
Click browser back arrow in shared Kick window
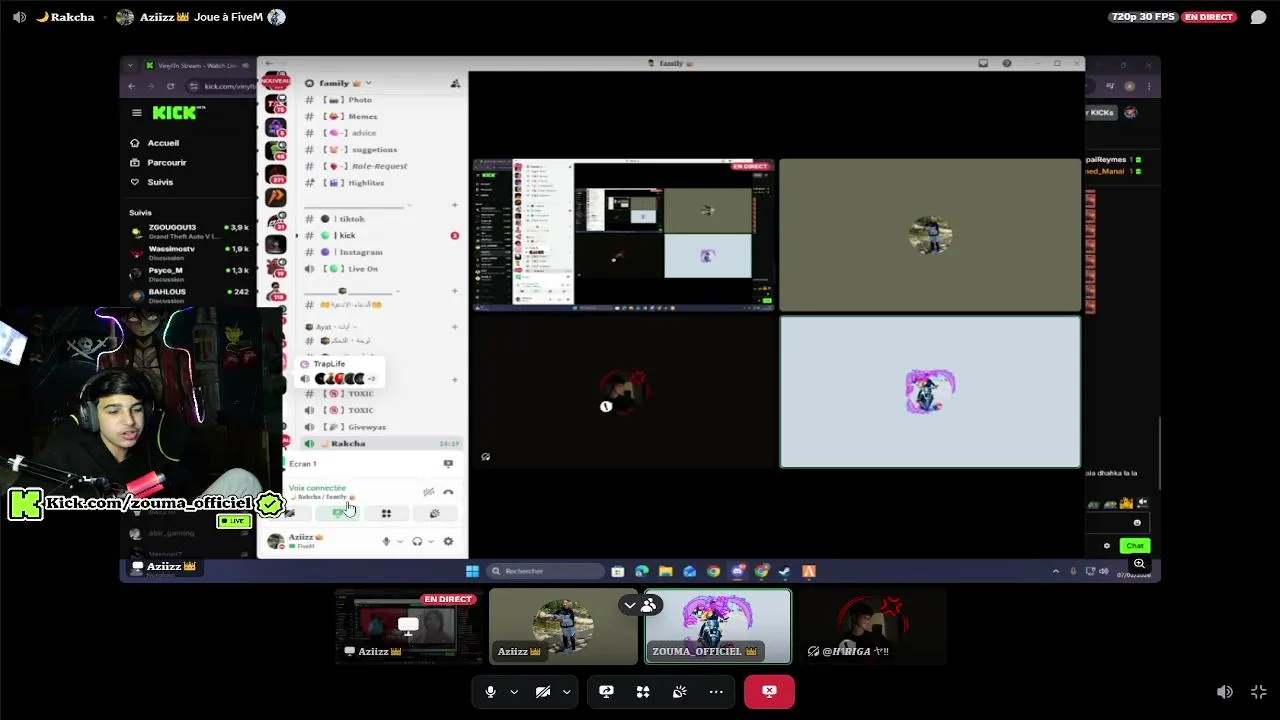pos(131,87)
